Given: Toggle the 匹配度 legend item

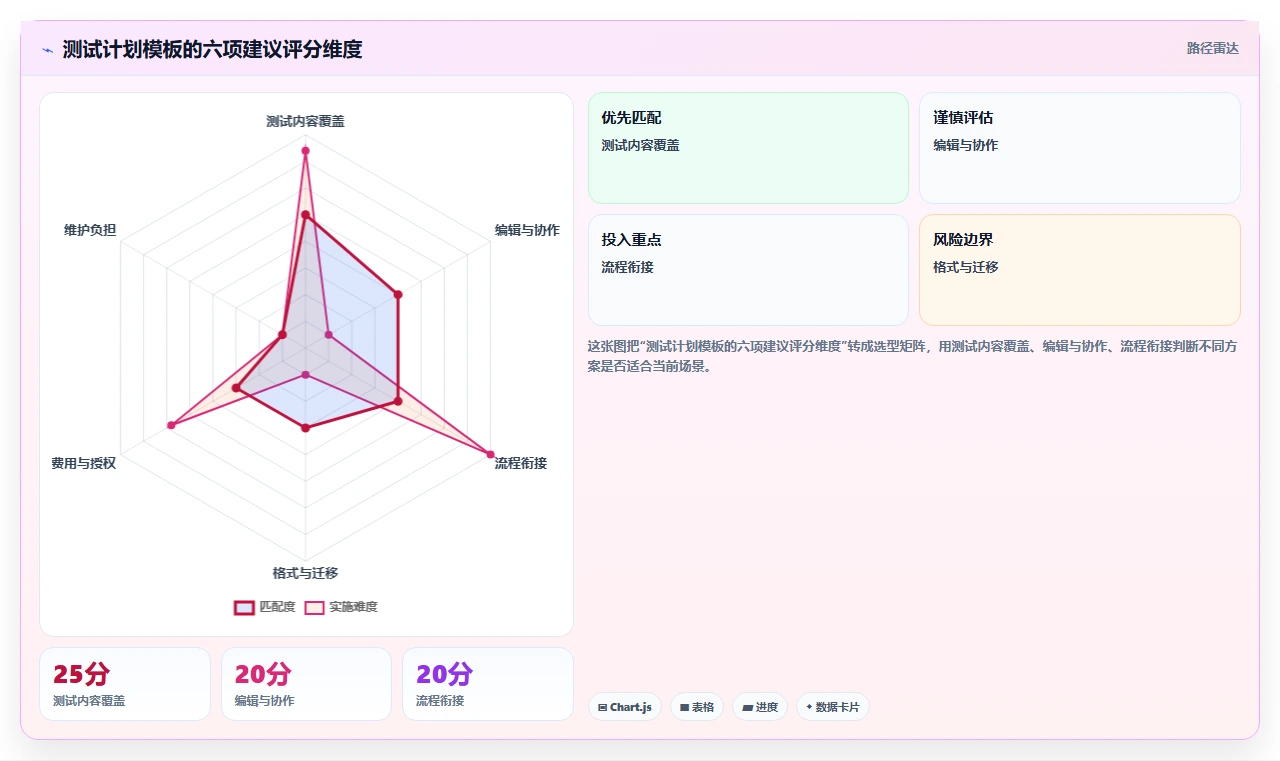Looking at the screenshot, I should pyautogui.click(x=265, y=607).
